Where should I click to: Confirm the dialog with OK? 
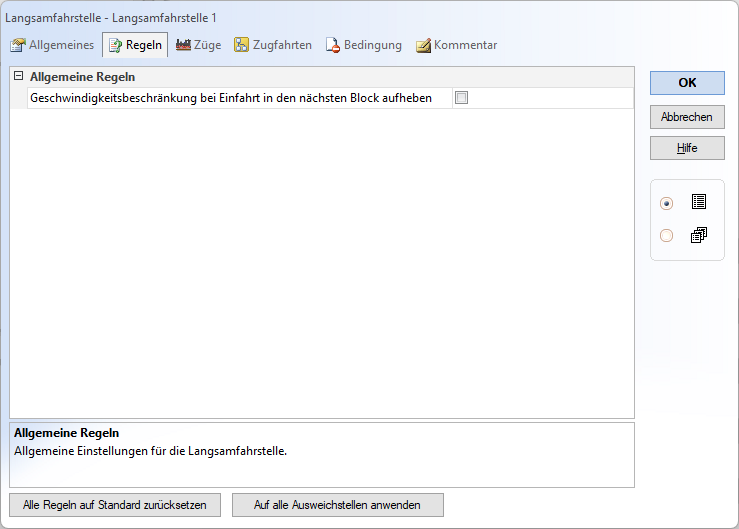point(687,83)
